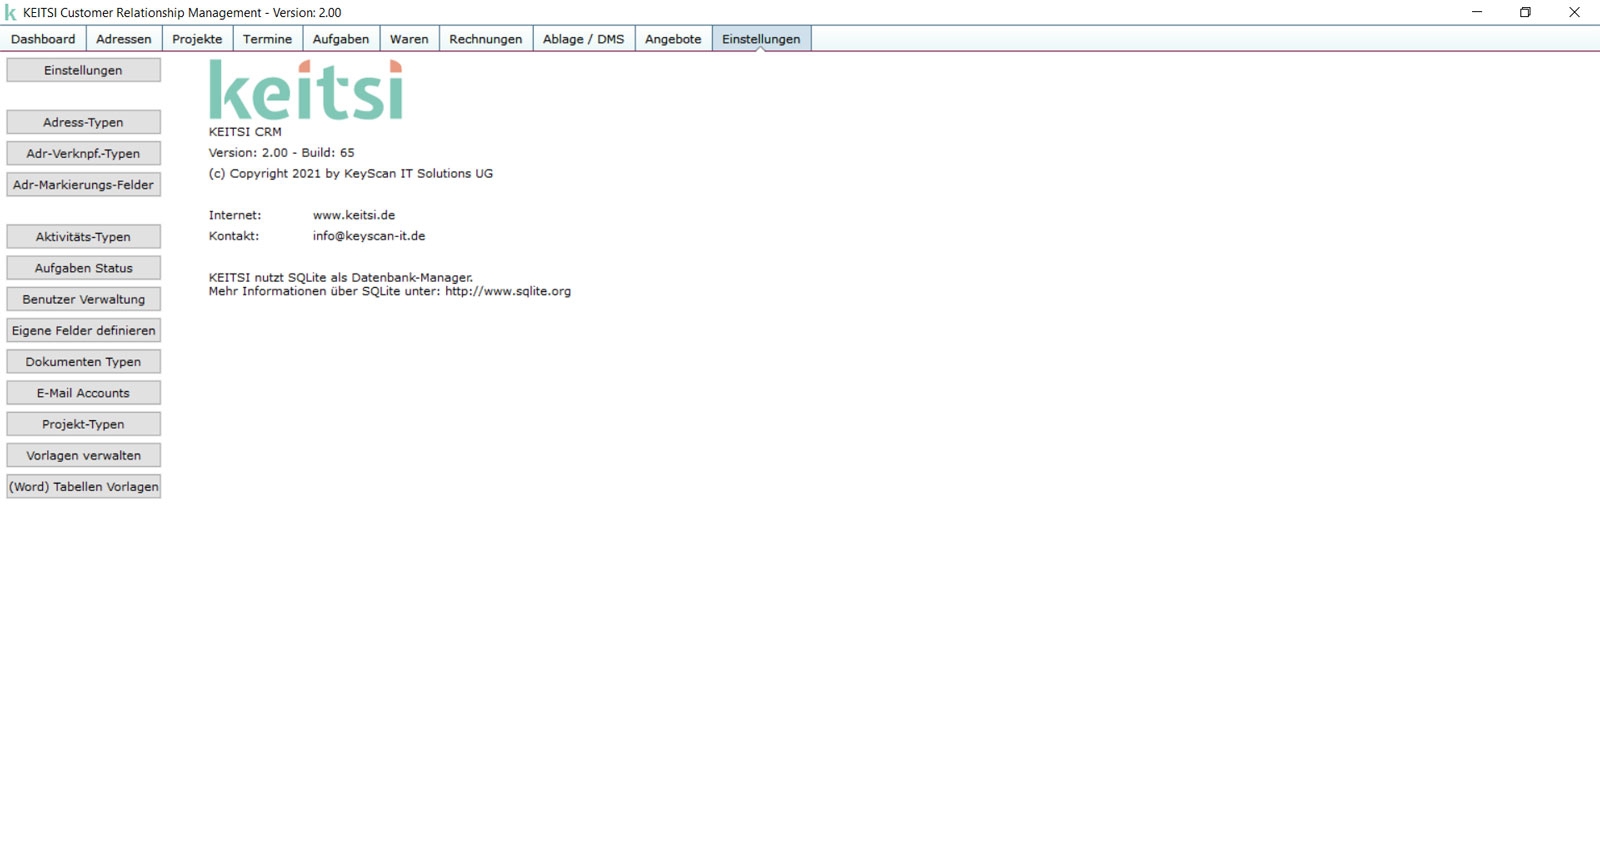Open the Termine tab
The width and height of the screenshot is (1600, 858).
[268, 39]
